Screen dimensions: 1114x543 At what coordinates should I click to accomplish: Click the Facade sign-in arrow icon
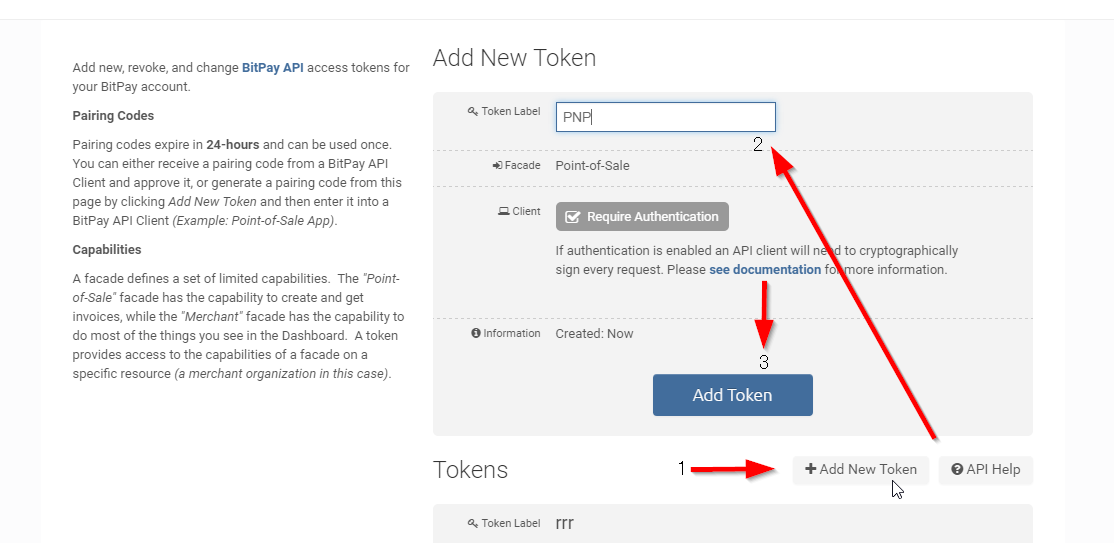click(x=497, y=166)
